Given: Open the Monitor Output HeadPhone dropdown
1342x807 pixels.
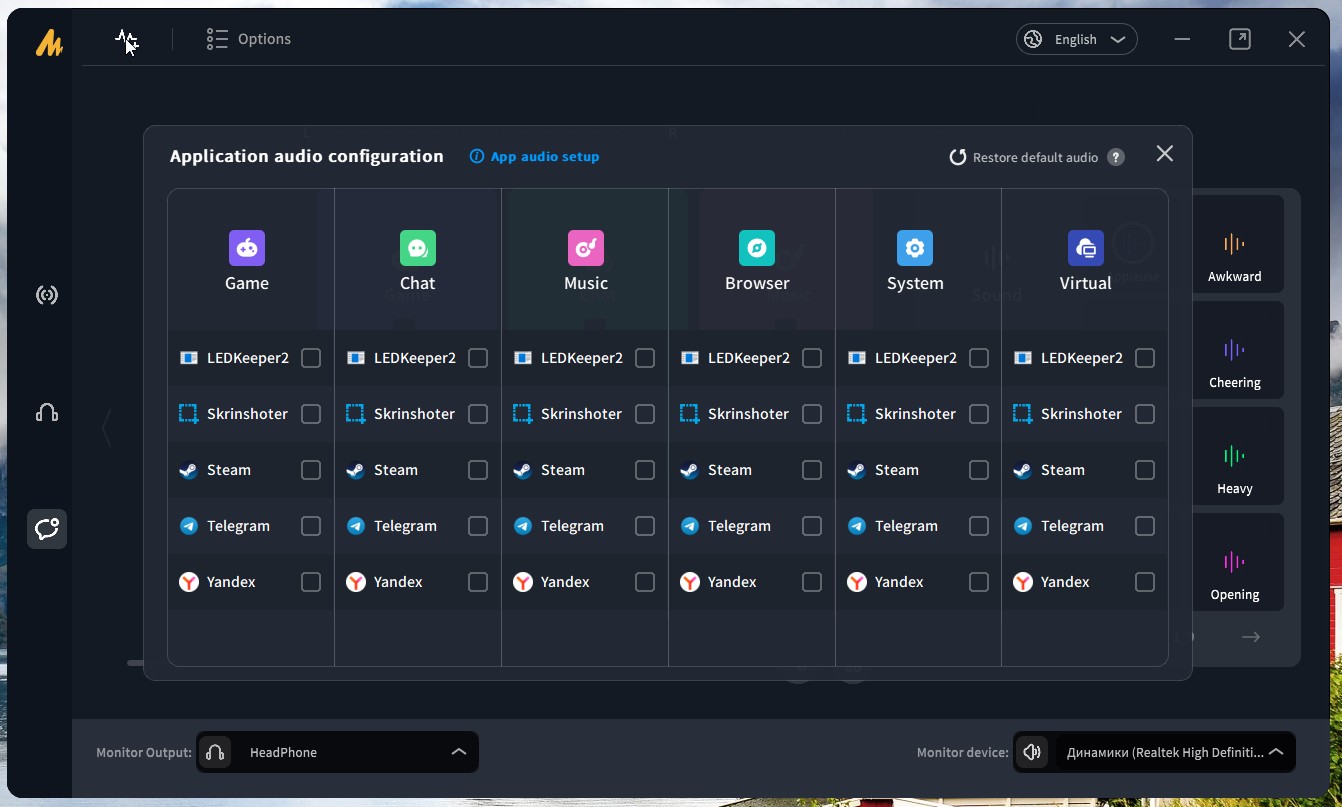Looking at the screenshot, I should pyautogui.click(x=337, y=752).
